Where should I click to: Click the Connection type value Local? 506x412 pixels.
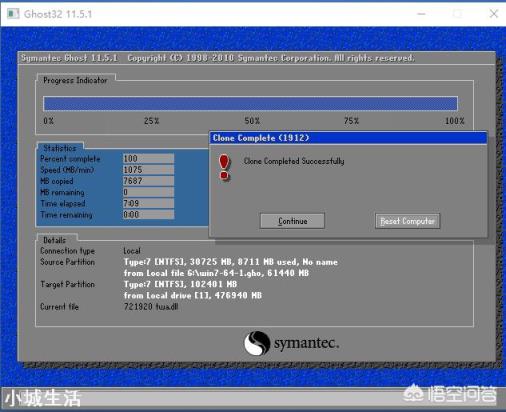[x=132, y=251]
